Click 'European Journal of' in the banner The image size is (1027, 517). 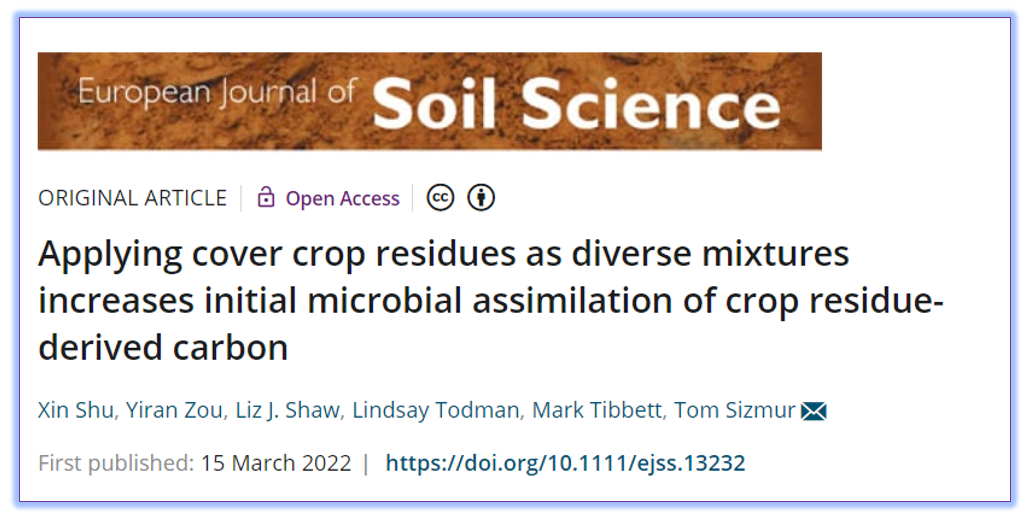(217, 93)
